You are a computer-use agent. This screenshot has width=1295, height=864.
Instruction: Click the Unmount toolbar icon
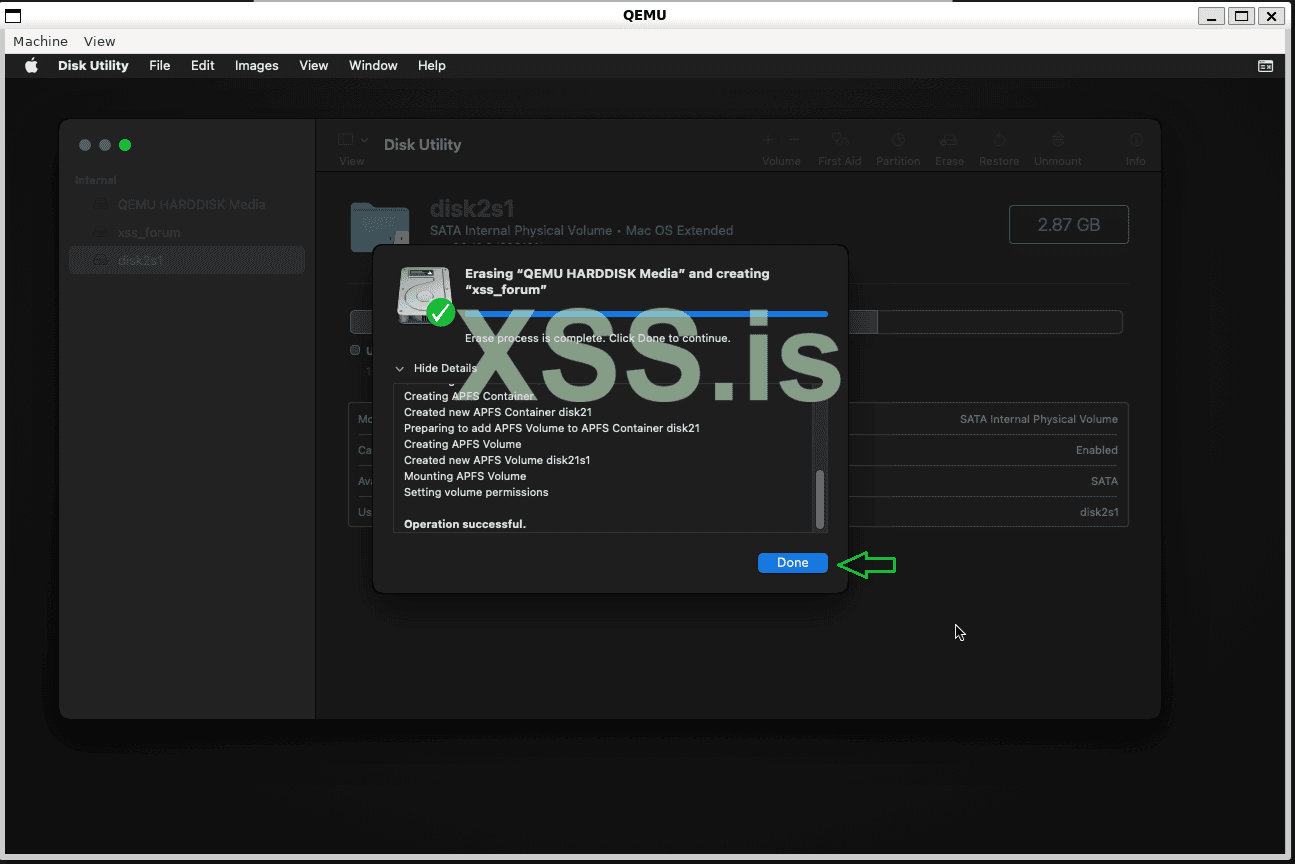pos(1058,141)
